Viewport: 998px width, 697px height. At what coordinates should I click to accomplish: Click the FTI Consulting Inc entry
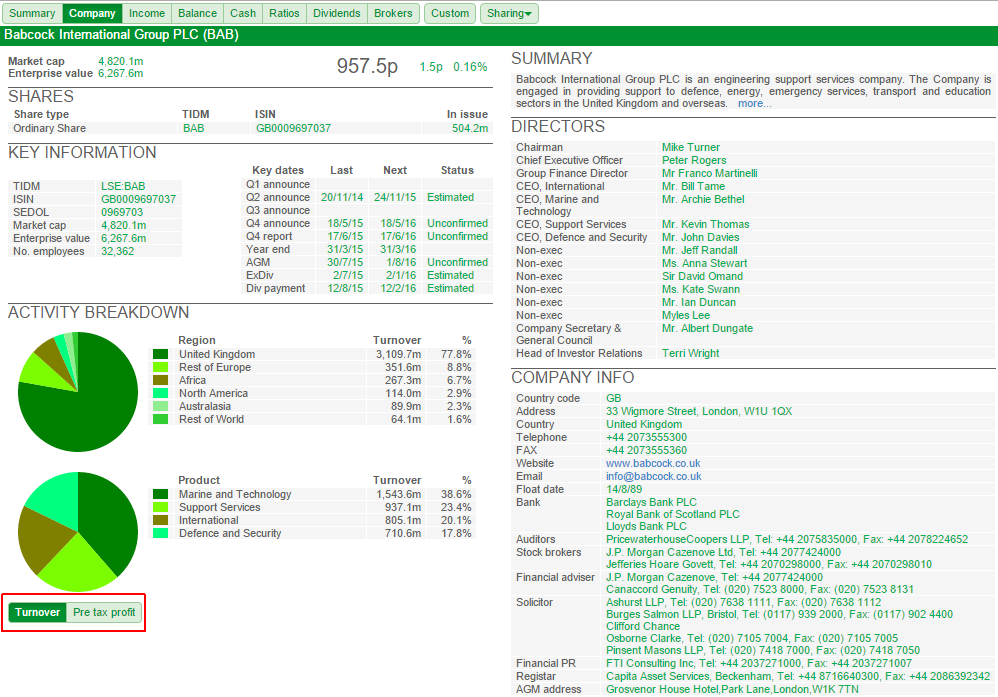tap(759, 663)
